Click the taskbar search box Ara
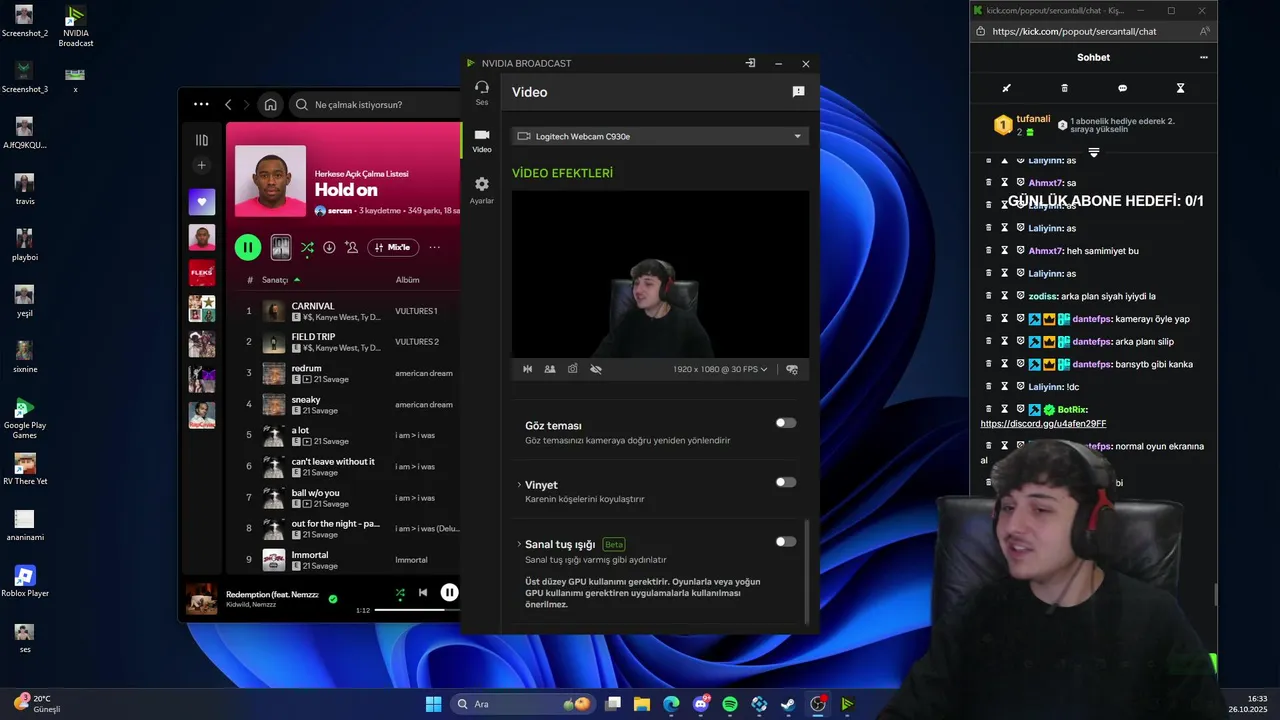The height and width of the screenshot is (720, 1280). (522, 704)
